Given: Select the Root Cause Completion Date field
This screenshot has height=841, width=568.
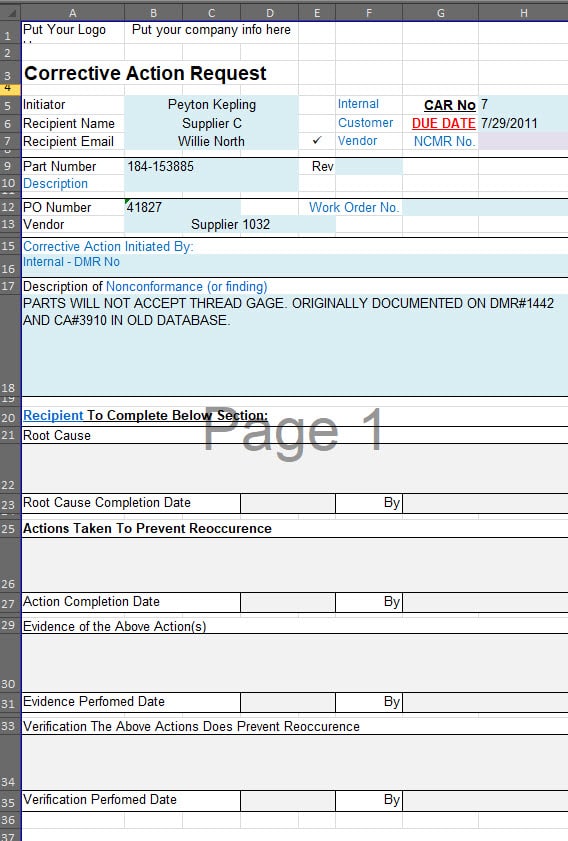Looking at the screenshot, I should coord(288,503).
